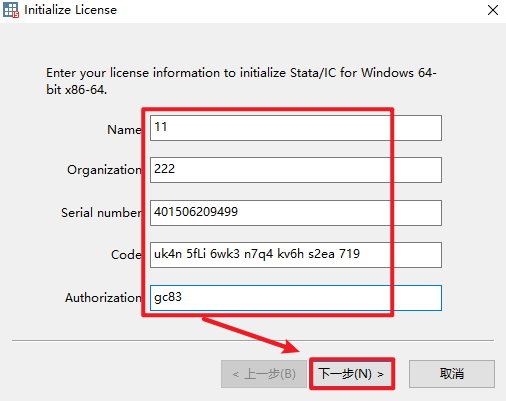Click the Initialize License title text

(x=70, y=10)
